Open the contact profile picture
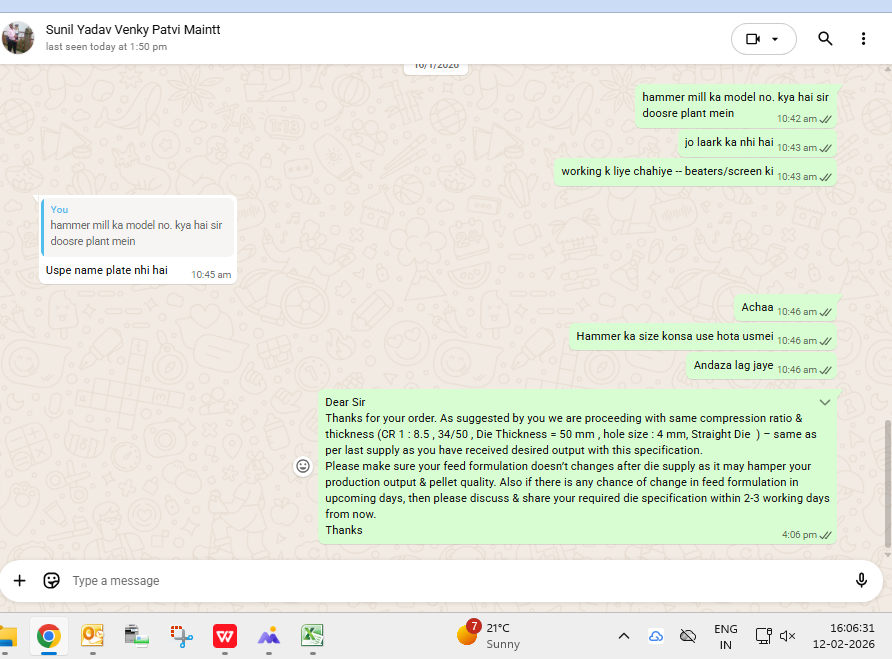 pos(18,38)
